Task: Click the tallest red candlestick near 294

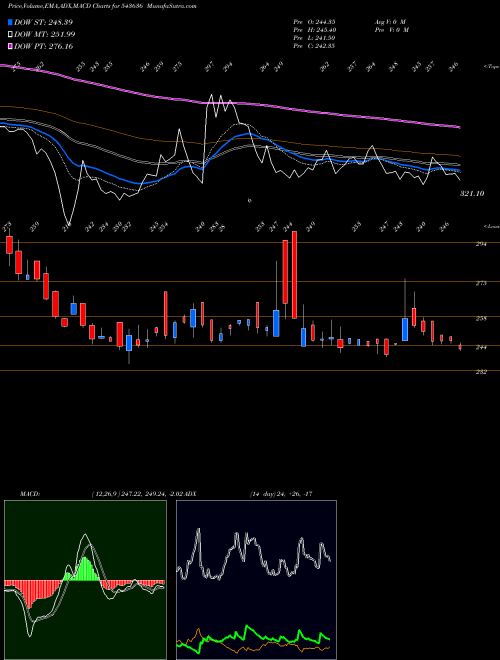Action: [295, 275]
